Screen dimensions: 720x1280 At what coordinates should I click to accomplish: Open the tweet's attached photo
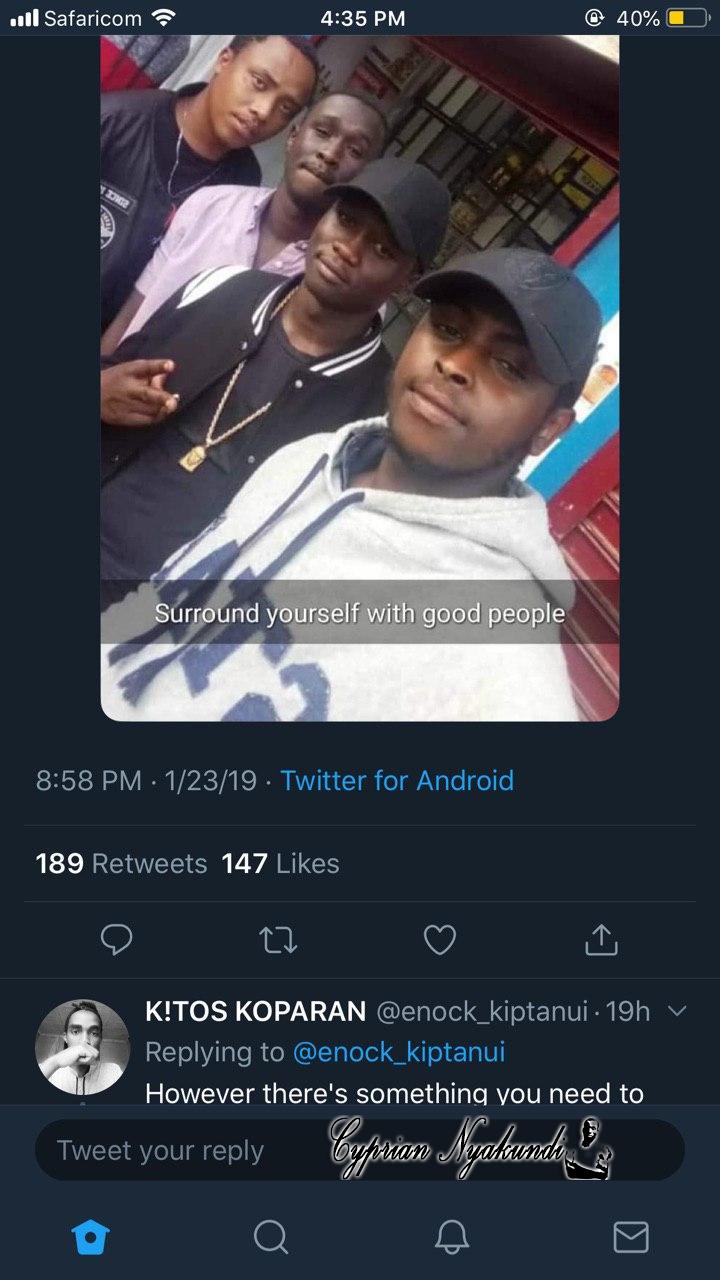[360, 380]
